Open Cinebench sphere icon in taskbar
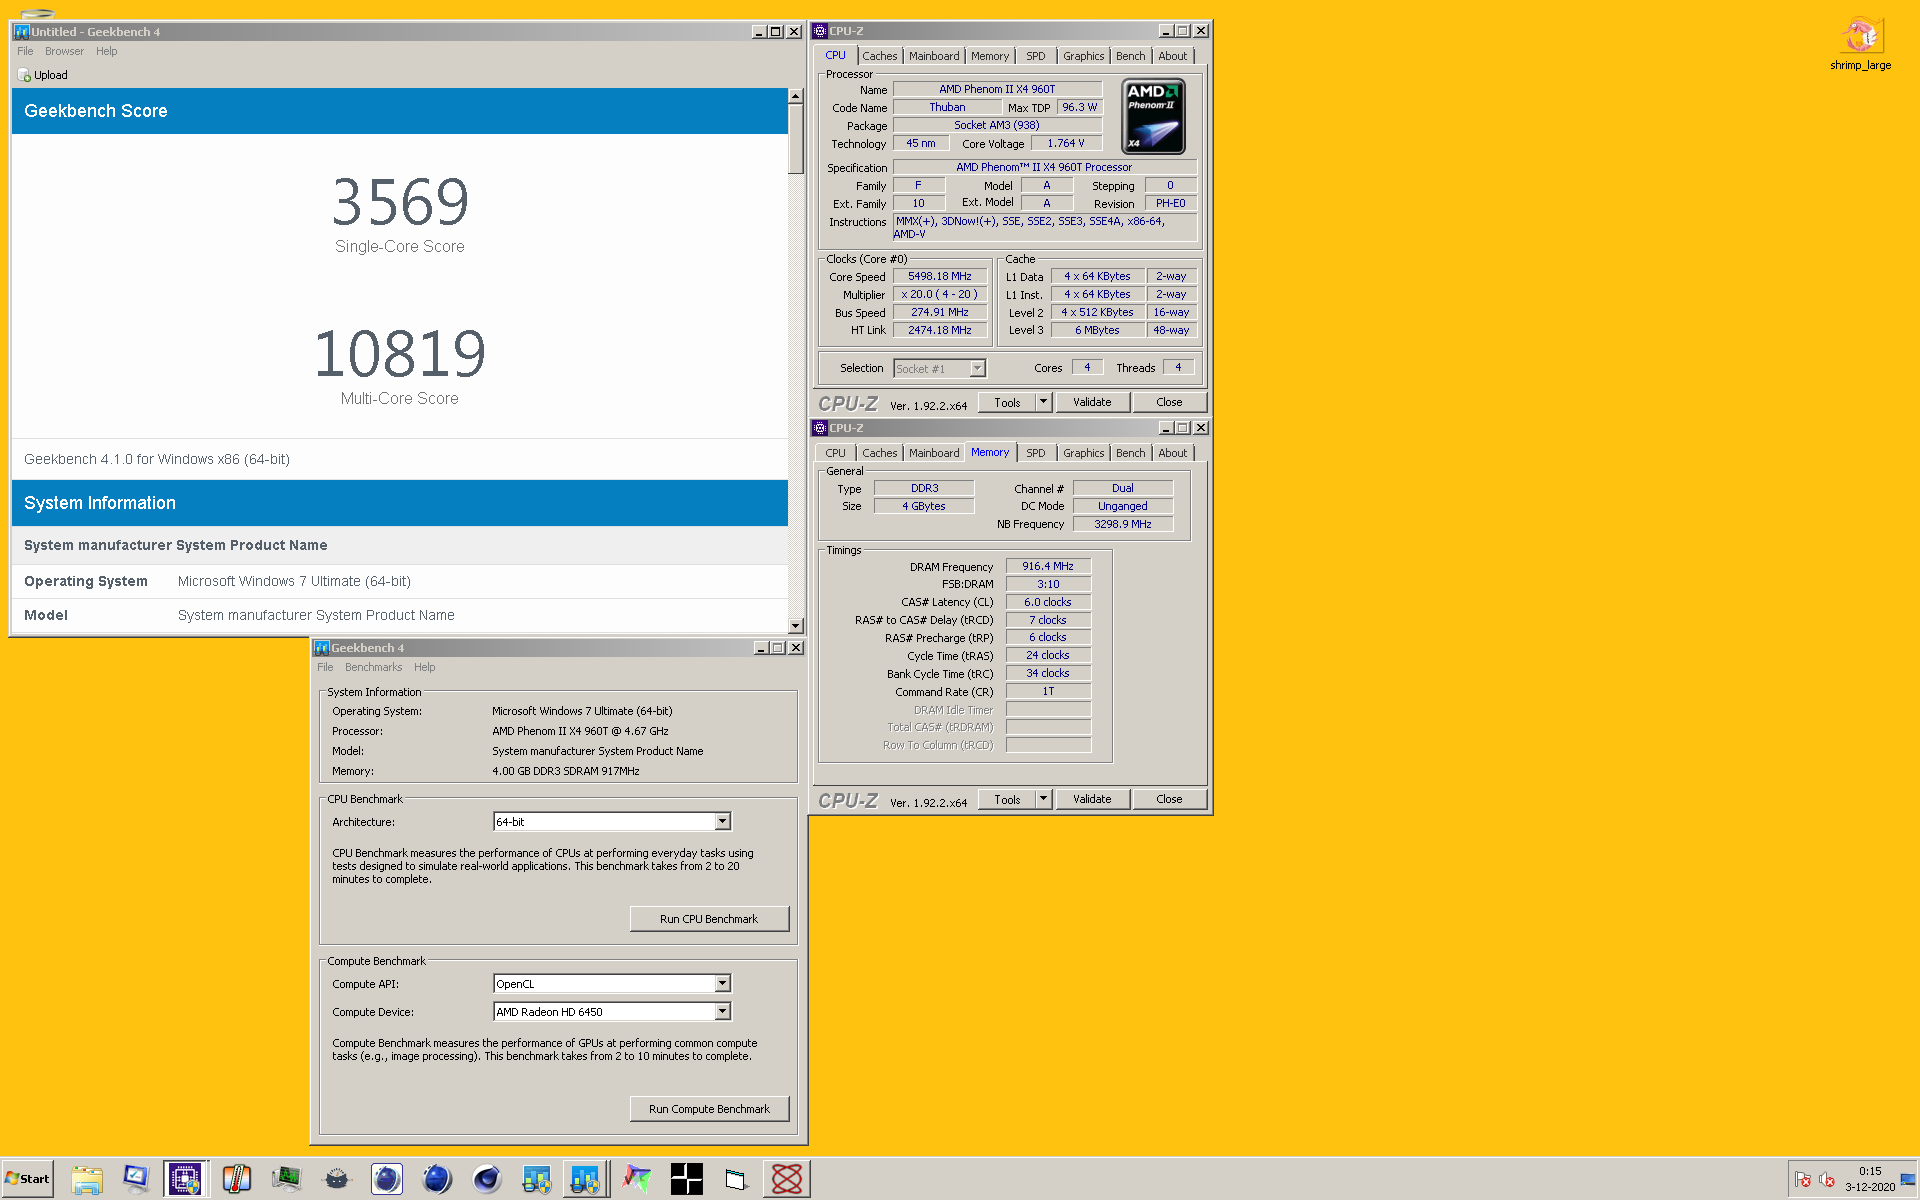1920x1200 pixels. coord(486,1180)
